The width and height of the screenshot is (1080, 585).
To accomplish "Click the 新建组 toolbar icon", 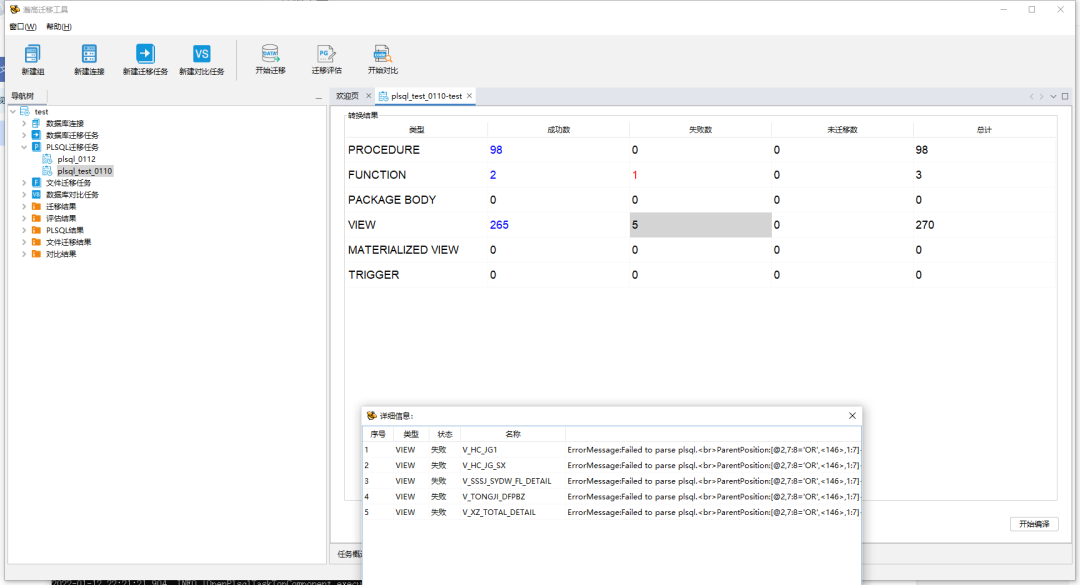I will click(x=33, y=55).
